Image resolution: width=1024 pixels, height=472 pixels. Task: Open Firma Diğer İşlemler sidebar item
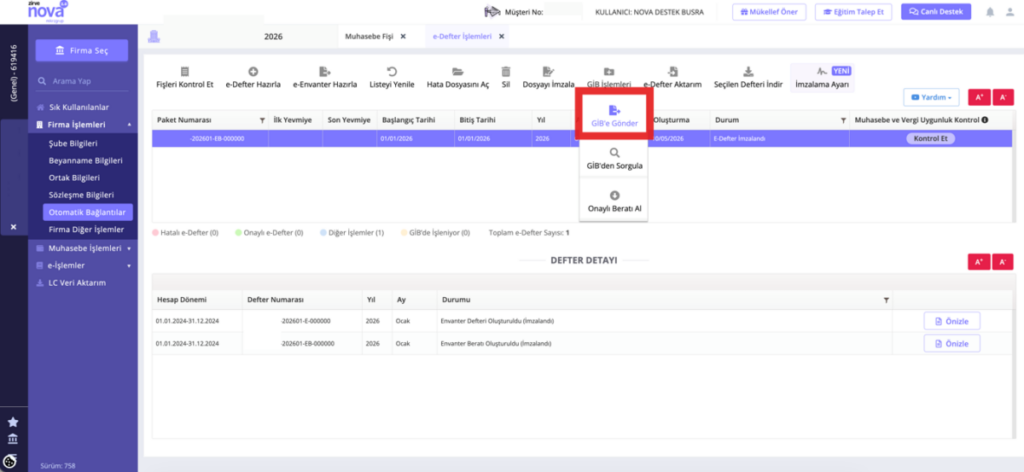click(x=86, y=229)
